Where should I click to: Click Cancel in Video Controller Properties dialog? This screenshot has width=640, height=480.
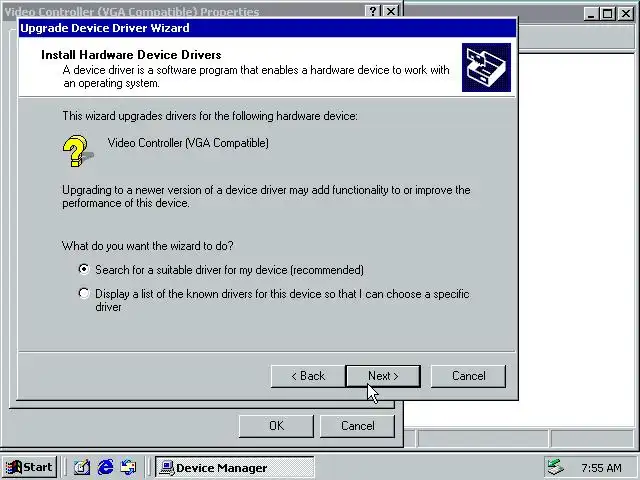[x=358, y=426]
